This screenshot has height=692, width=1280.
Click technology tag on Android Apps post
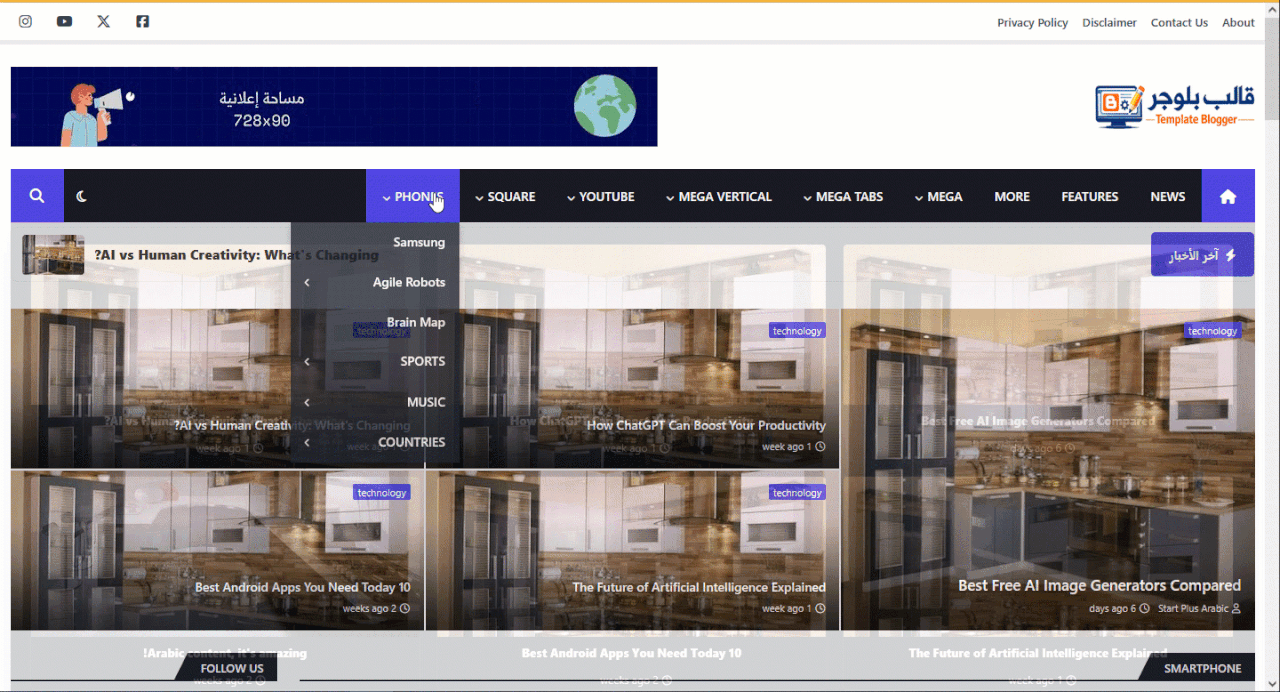point(382,493)
